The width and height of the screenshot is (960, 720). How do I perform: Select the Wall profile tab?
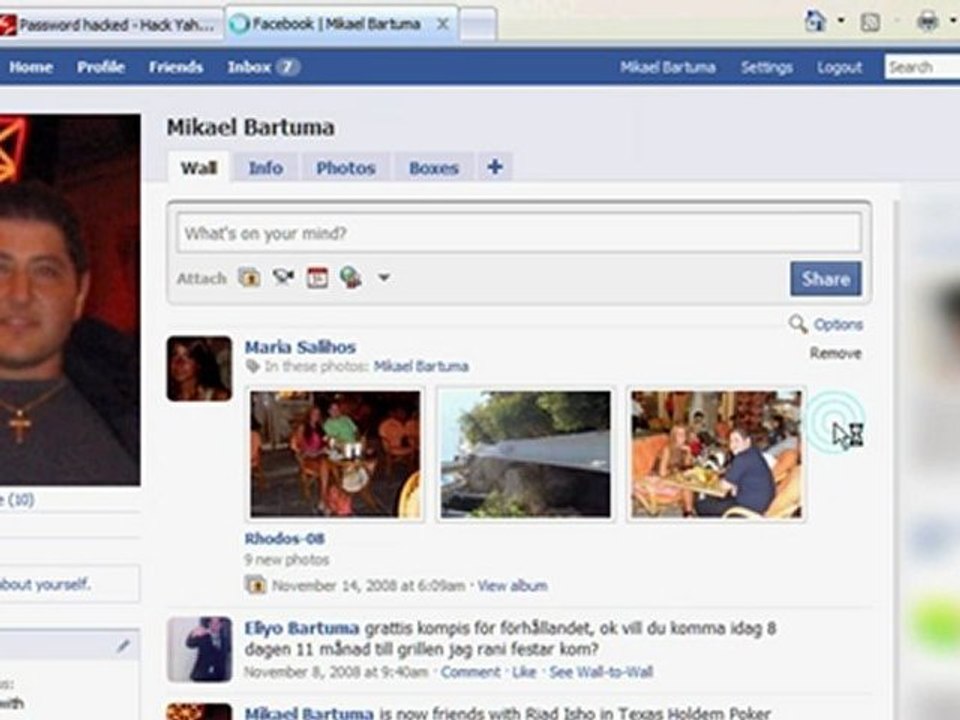(x=199, y=167)
